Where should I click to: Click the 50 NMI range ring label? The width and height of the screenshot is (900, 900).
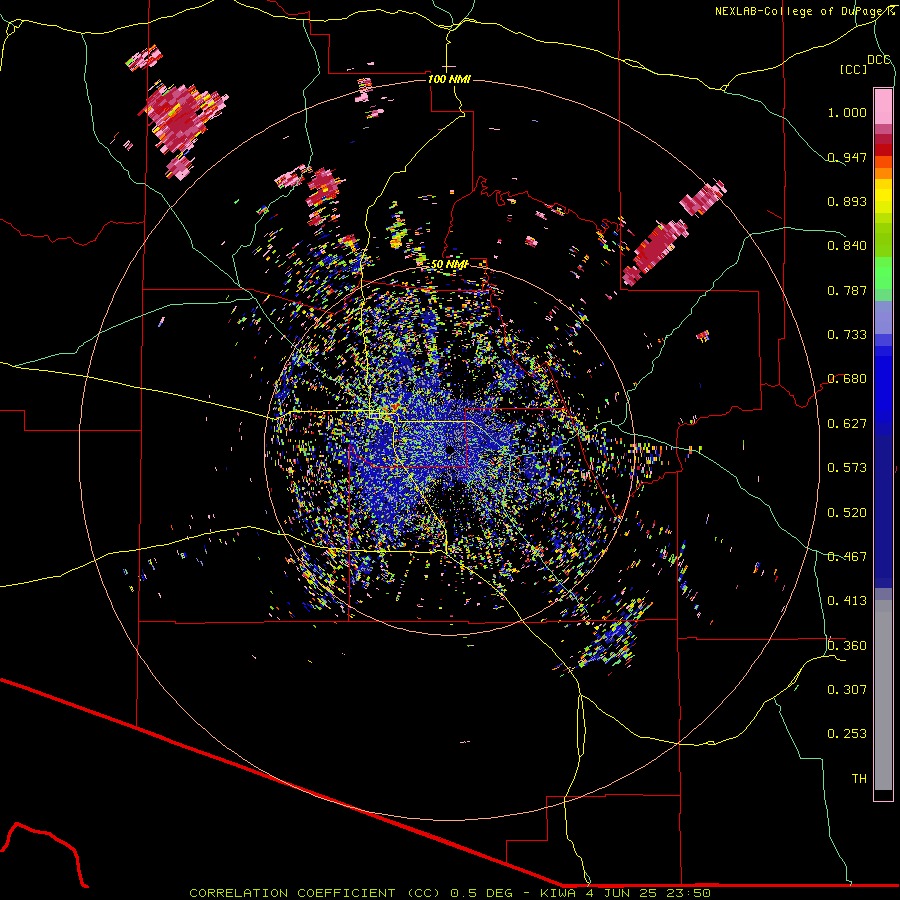pos(449,264)
